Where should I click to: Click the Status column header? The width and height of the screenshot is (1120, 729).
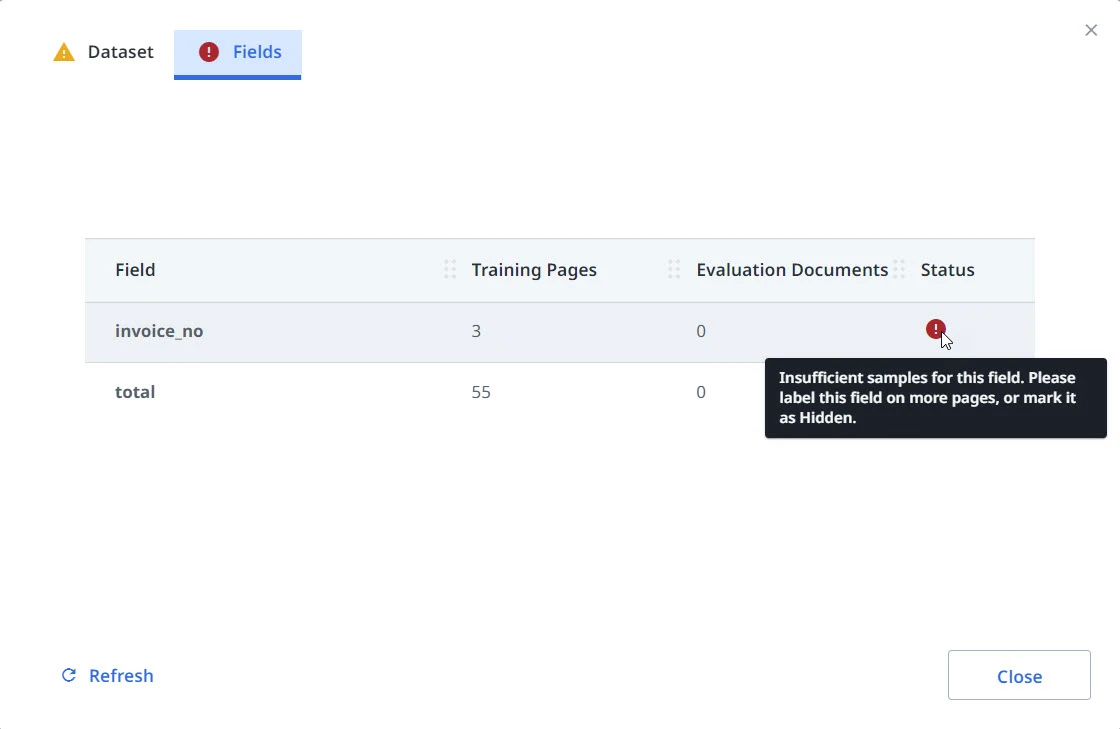pos(947,270)
